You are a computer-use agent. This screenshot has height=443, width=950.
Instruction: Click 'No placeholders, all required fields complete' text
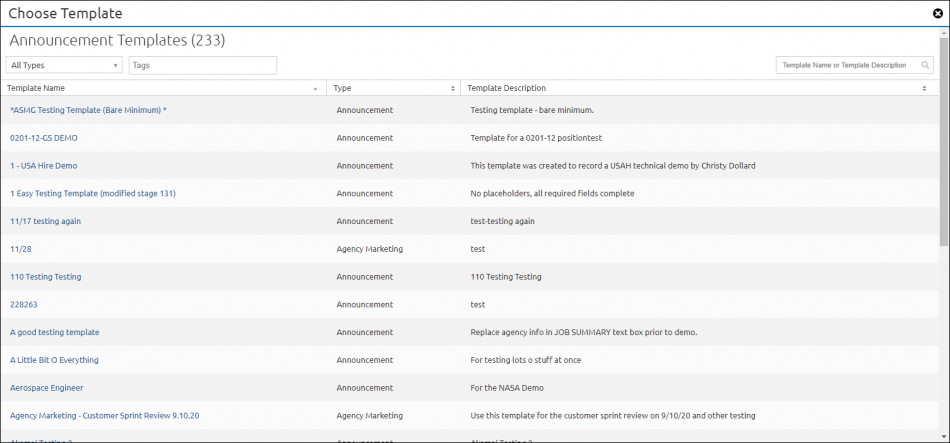click(552, 193)
